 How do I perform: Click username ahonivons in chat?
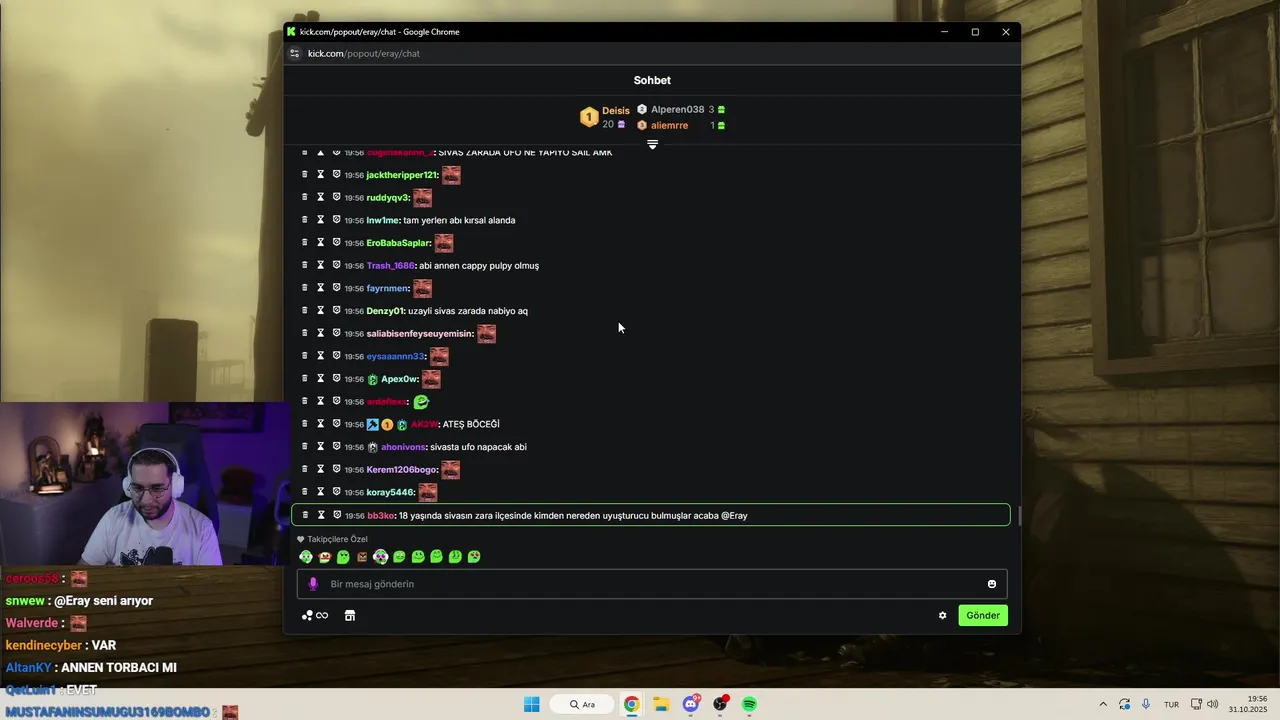coord(403,447)
